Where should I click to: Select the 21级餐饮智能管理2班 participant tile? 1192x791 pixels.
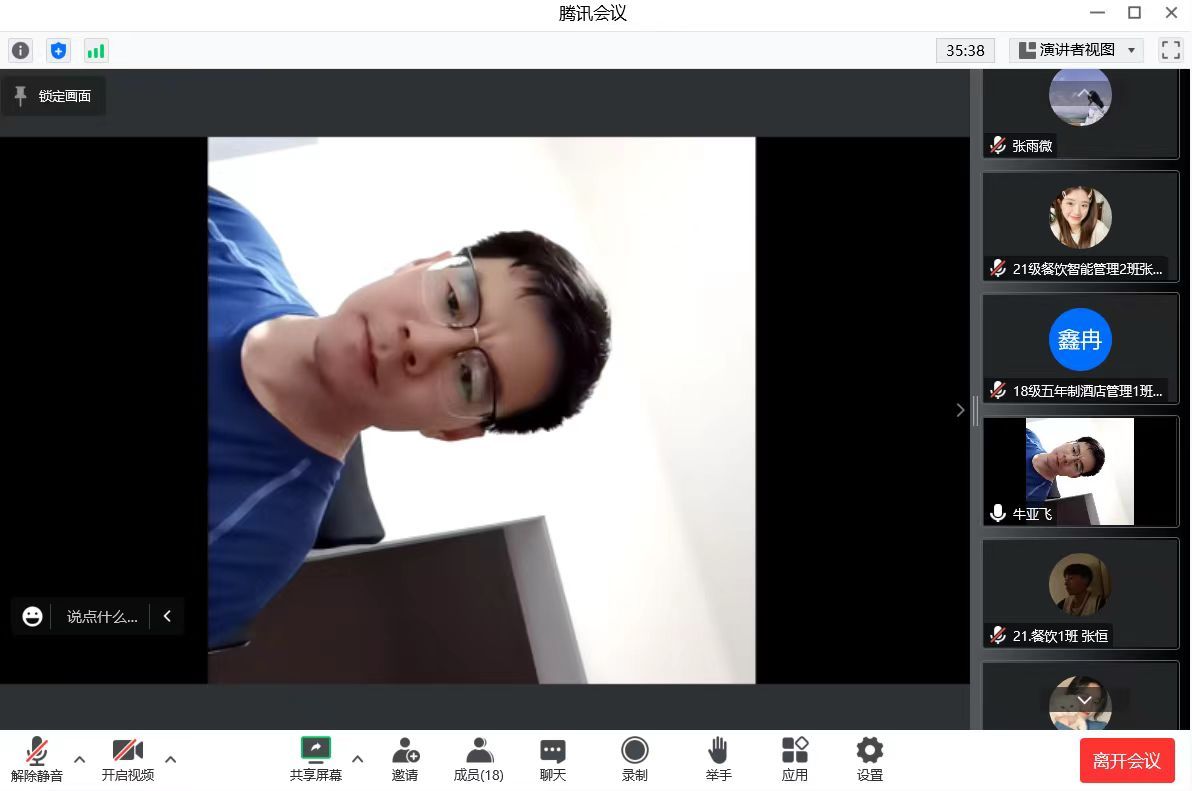(1080, 226)
